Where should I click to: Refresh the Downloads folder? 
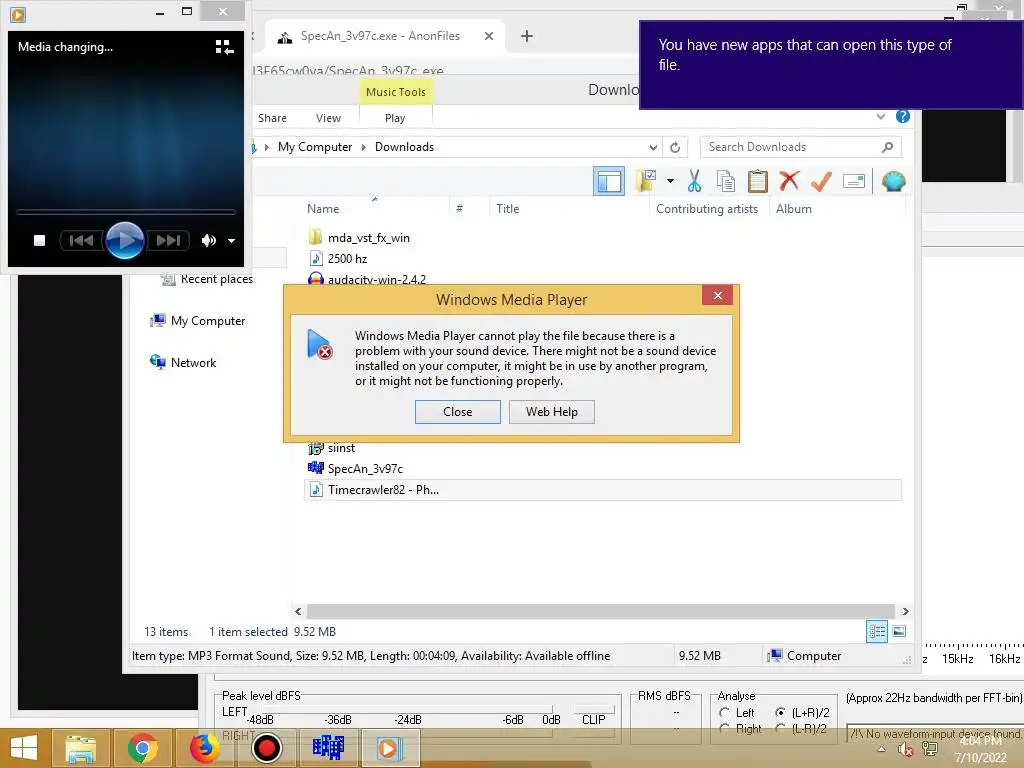tap(675, 148)
